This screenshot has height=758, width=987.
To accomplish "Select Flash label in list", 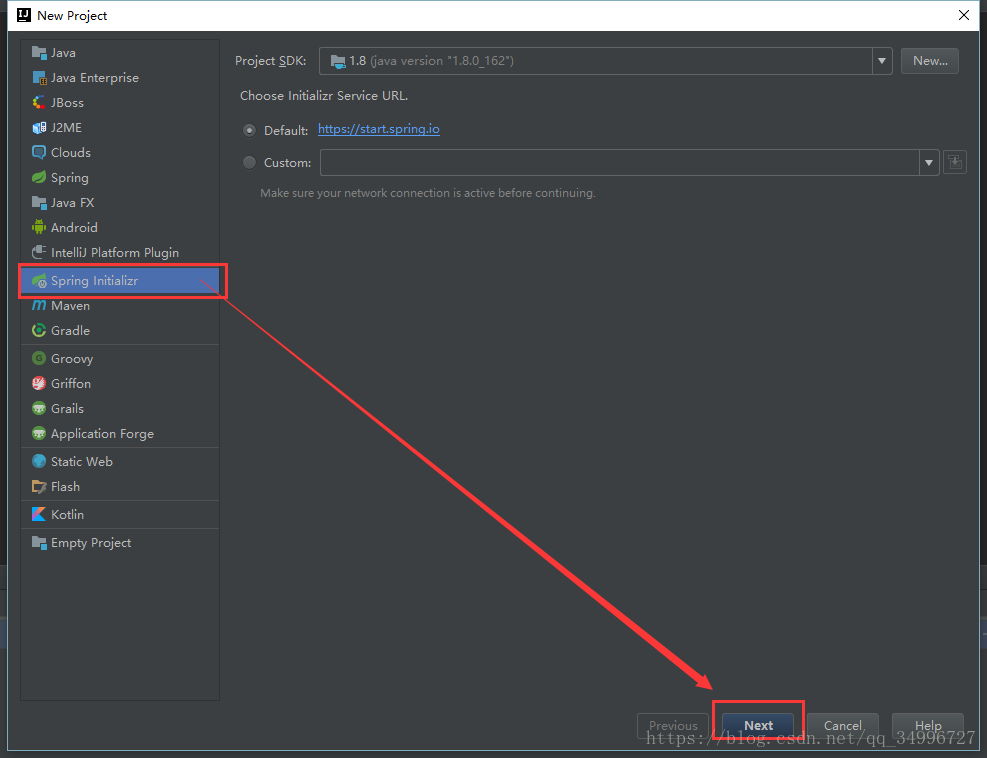I will tap(65, 487).
